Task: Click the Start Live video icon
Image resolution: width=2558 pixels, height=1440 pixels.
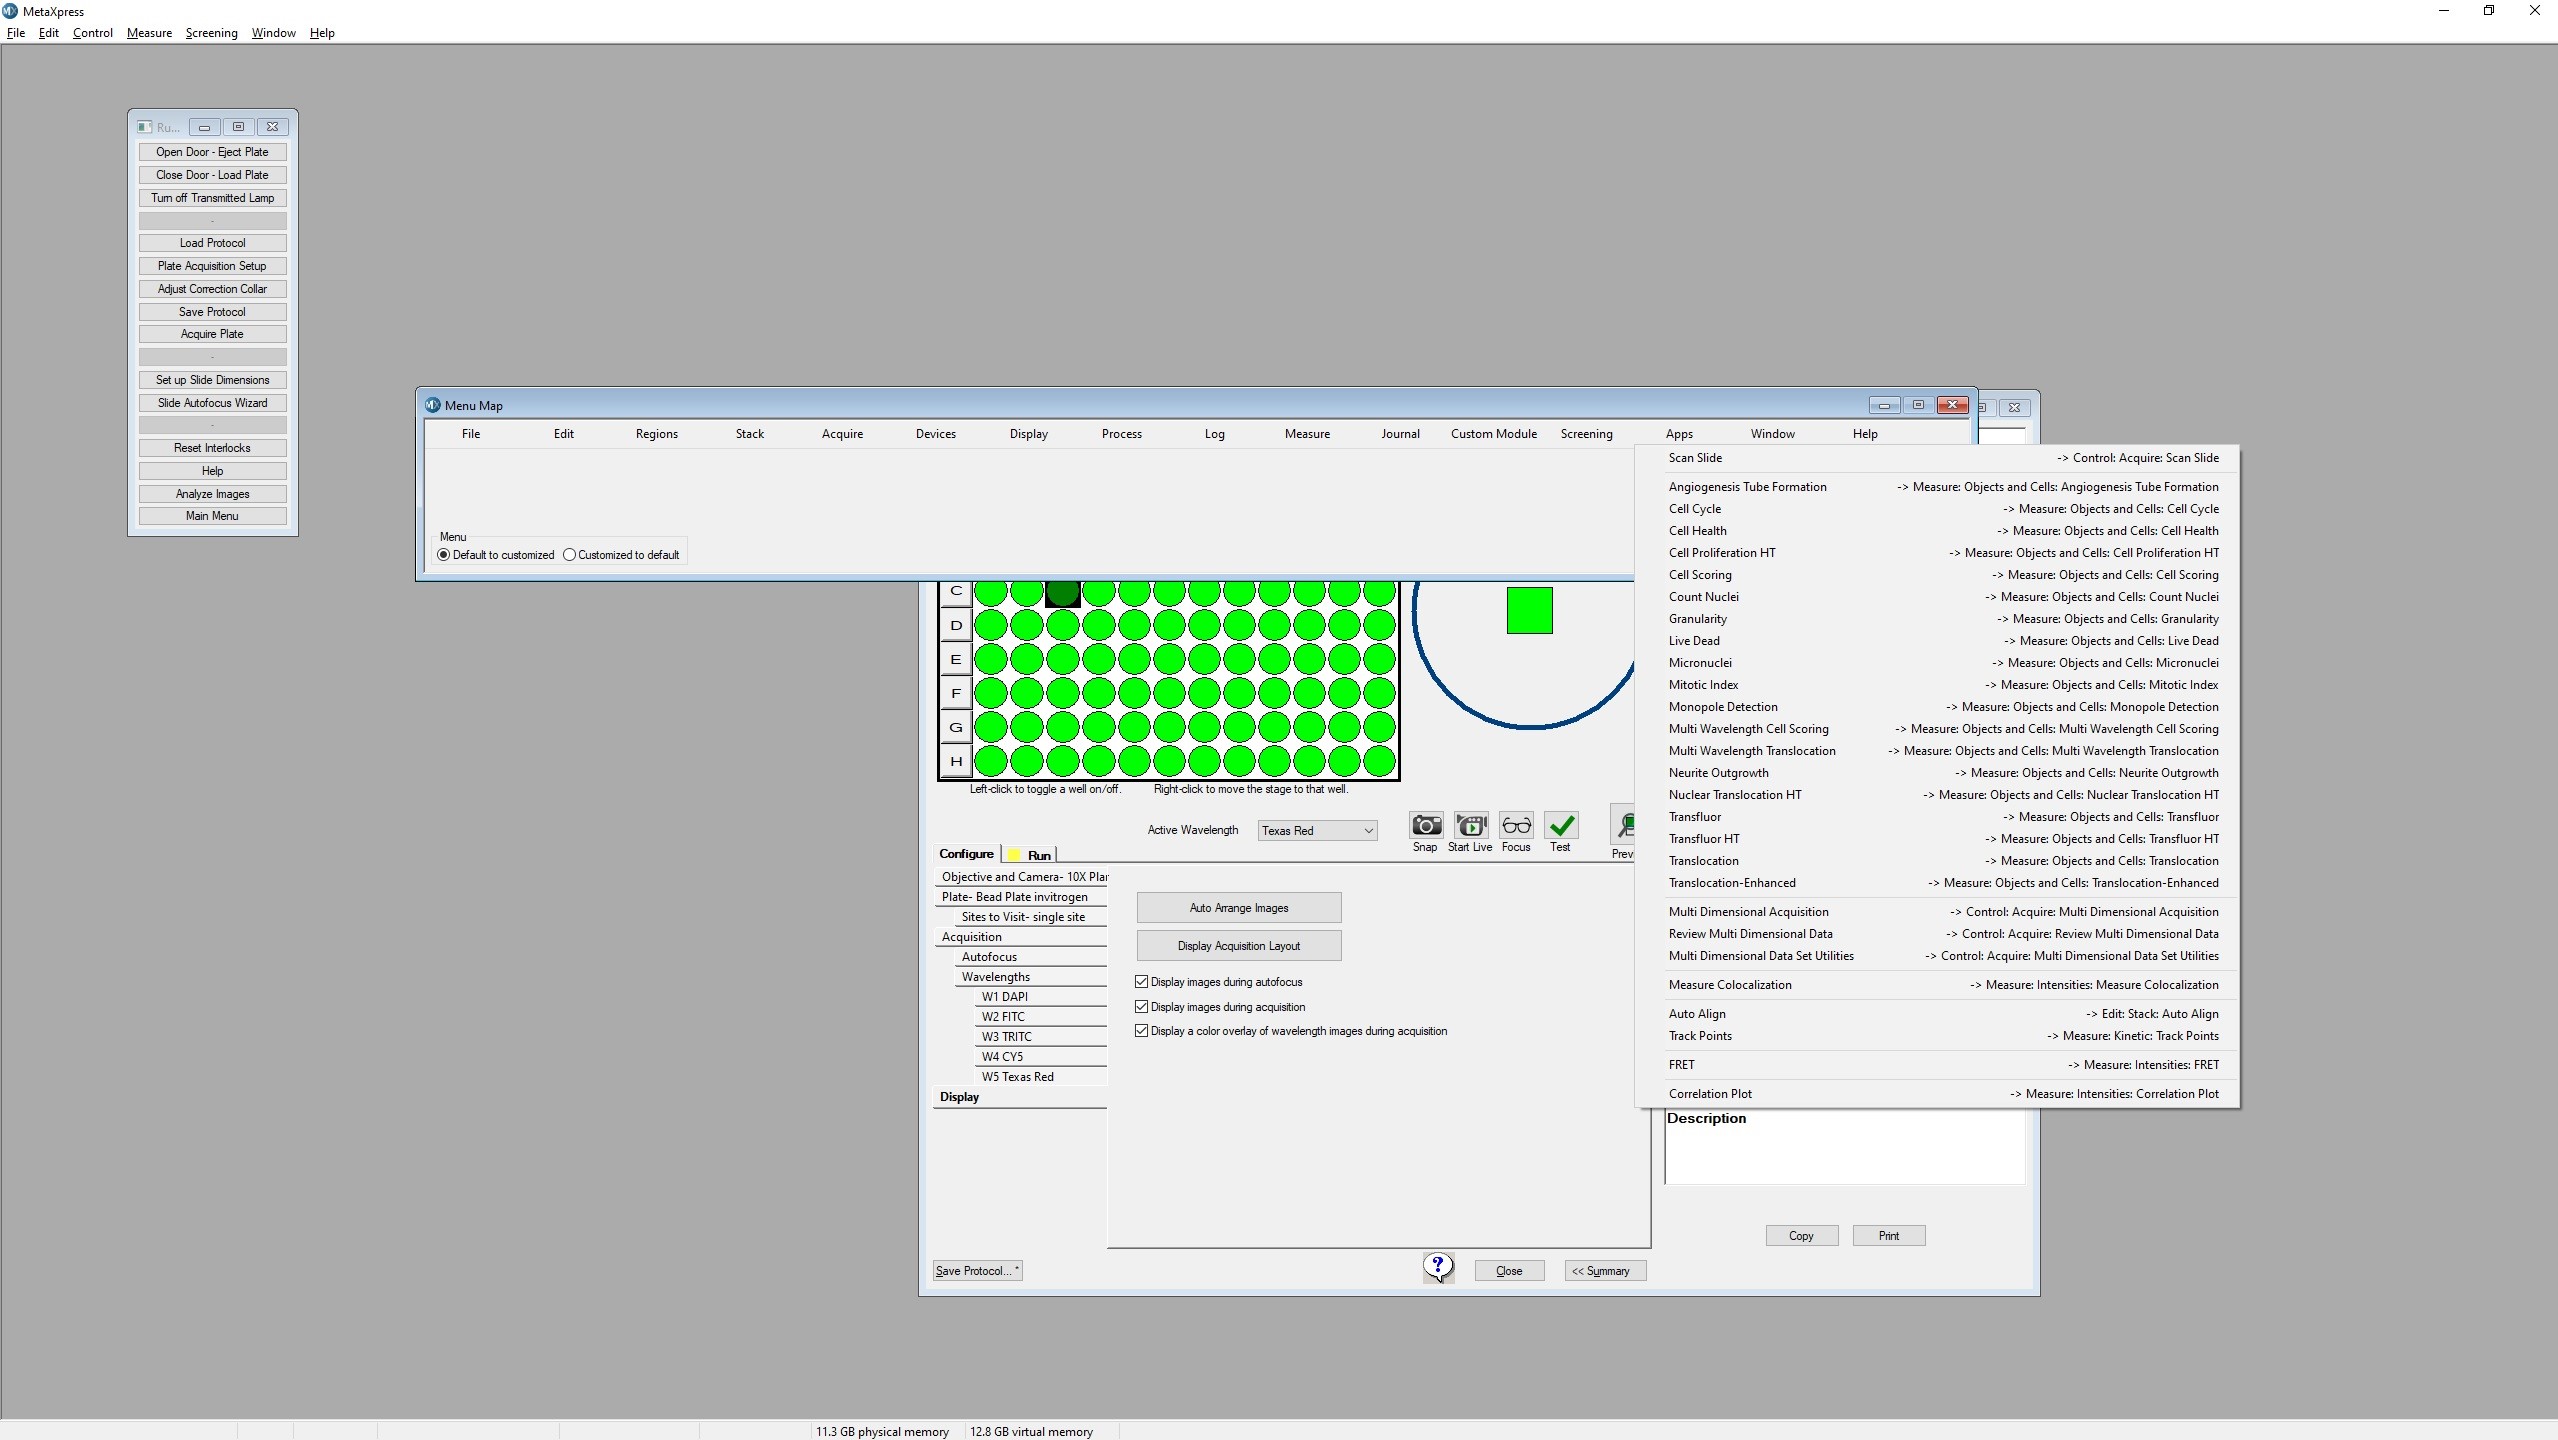Action: click(x=1471, y=826)
